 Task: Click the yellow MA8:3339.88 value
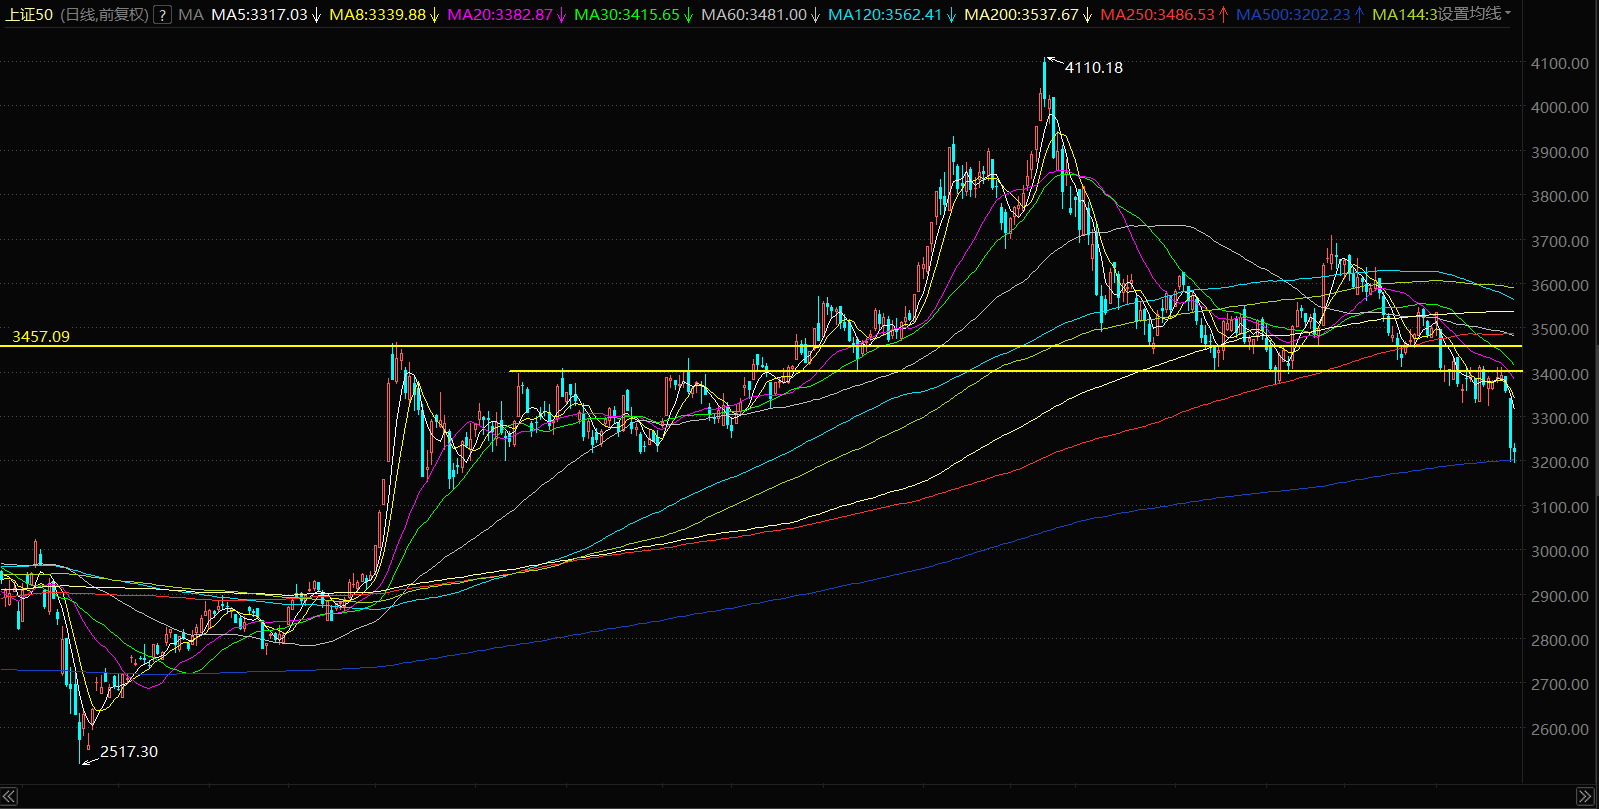(x=377, y=15)
